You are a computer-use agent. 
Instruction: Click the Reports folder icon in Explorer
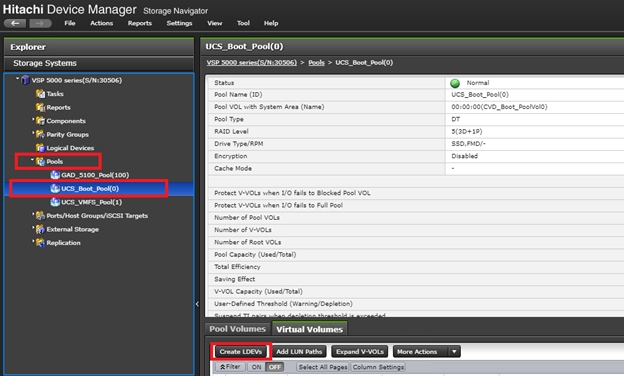pos(40,107)
